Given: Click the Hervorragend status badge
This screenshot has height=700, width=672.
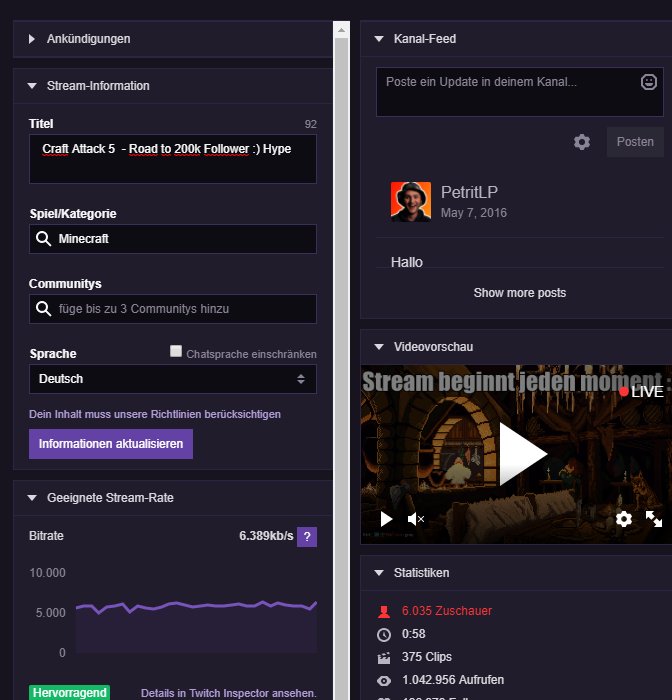Looking at the screenshot, I should coord(69,692).
